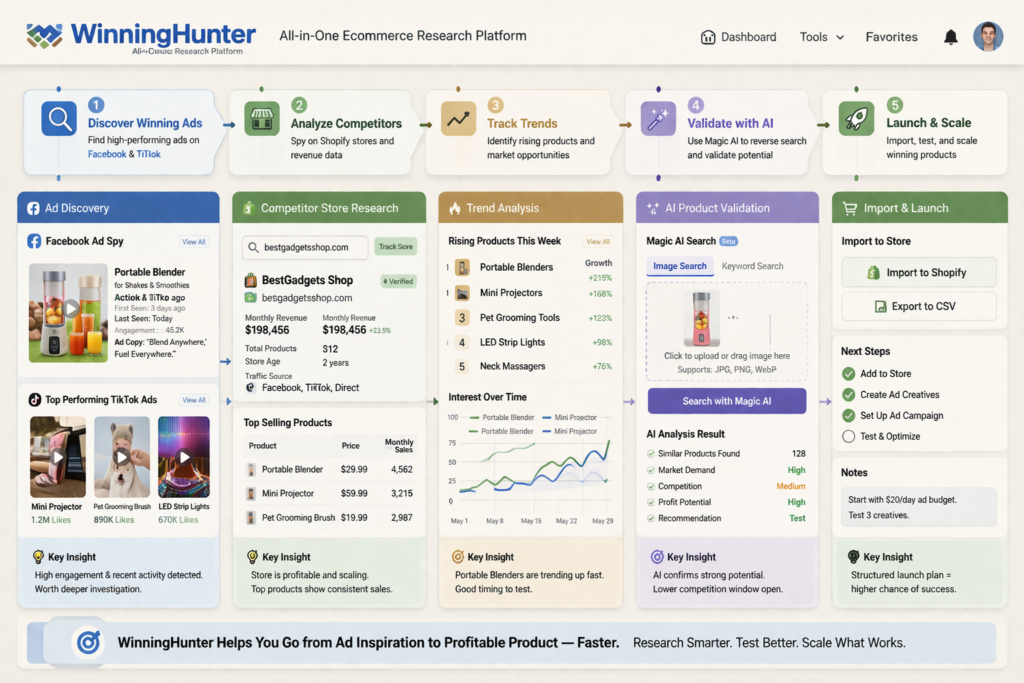This screenshot has width=1024, height=683.
Task: Open the notification bell
Action: pos(950,36)
